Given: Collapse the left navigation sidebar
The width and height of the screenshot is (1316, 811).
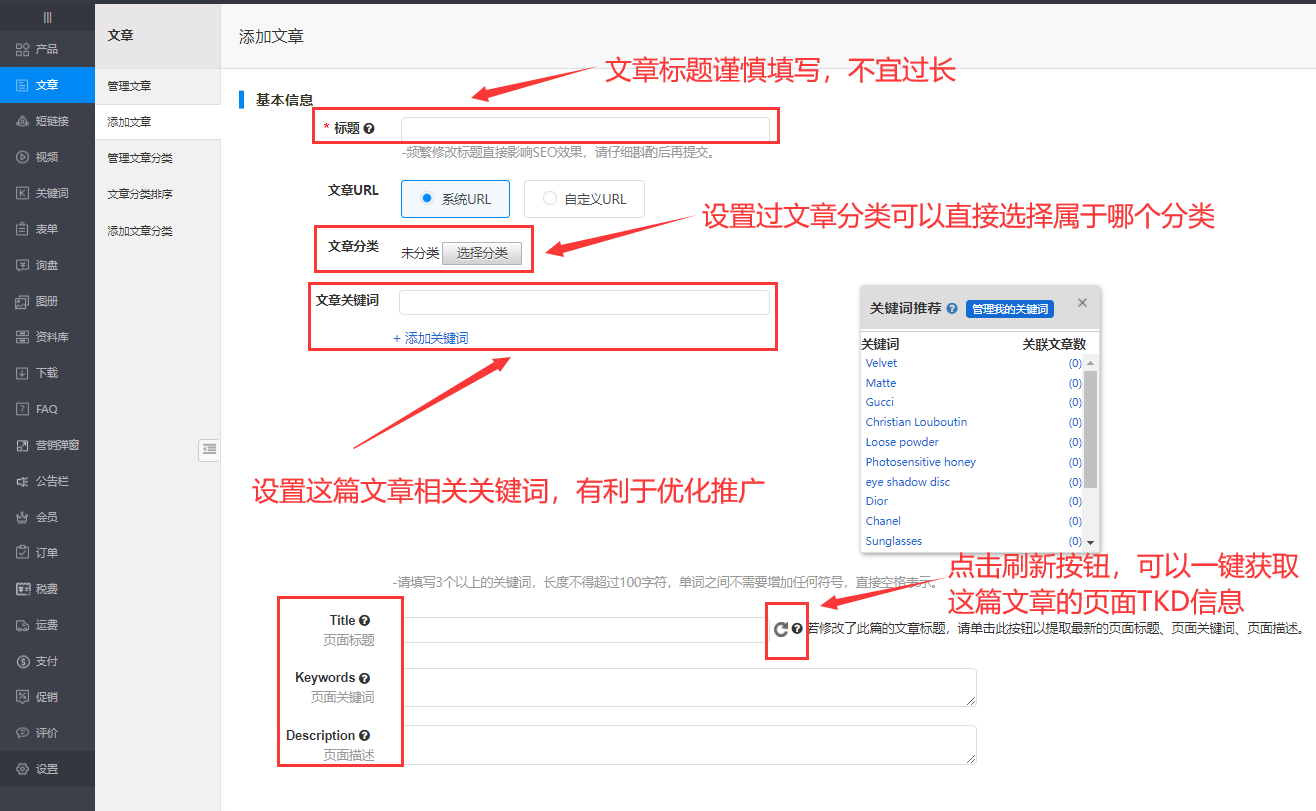Looking at the screenshot, I should [47, 16].
